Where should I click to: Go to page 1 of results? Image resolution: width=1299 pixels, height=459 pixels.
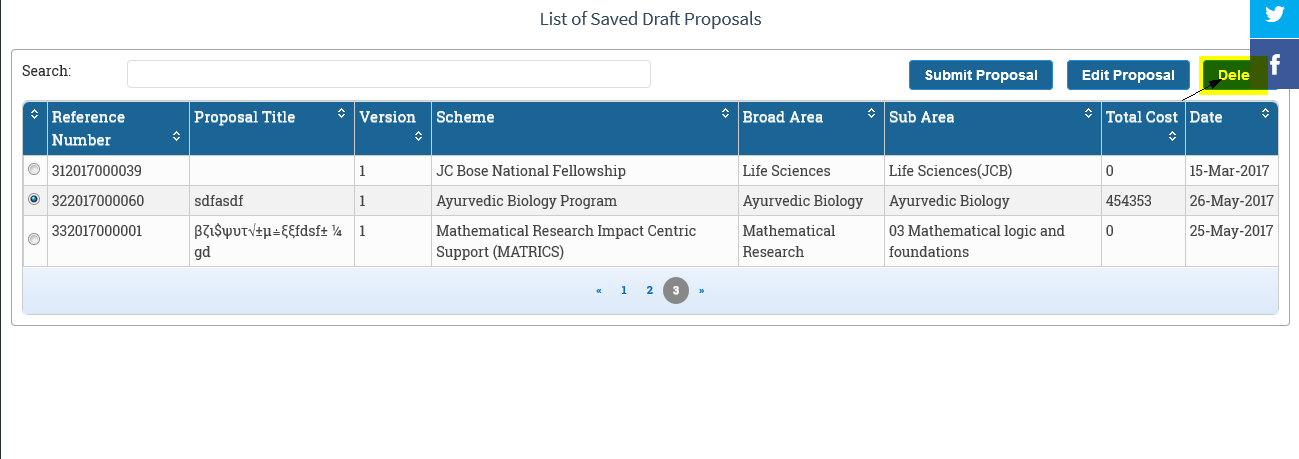(x=624, y=290)
